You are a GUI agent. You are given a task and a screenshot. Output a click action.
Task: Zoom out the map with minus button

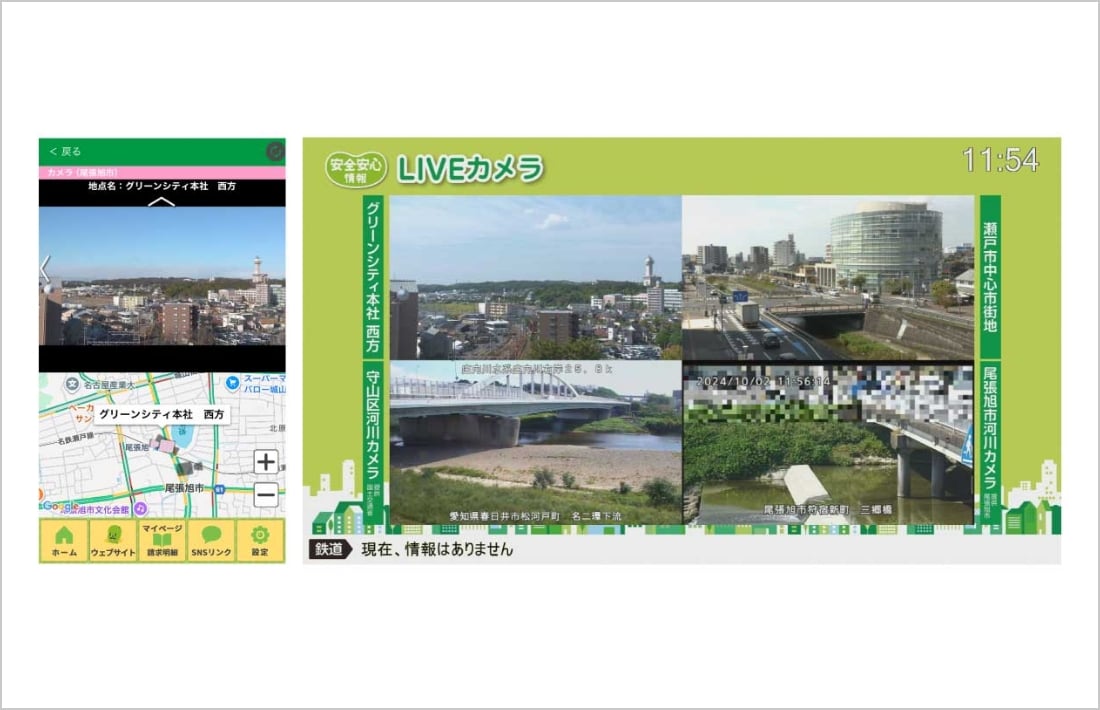tap(265, 494)
